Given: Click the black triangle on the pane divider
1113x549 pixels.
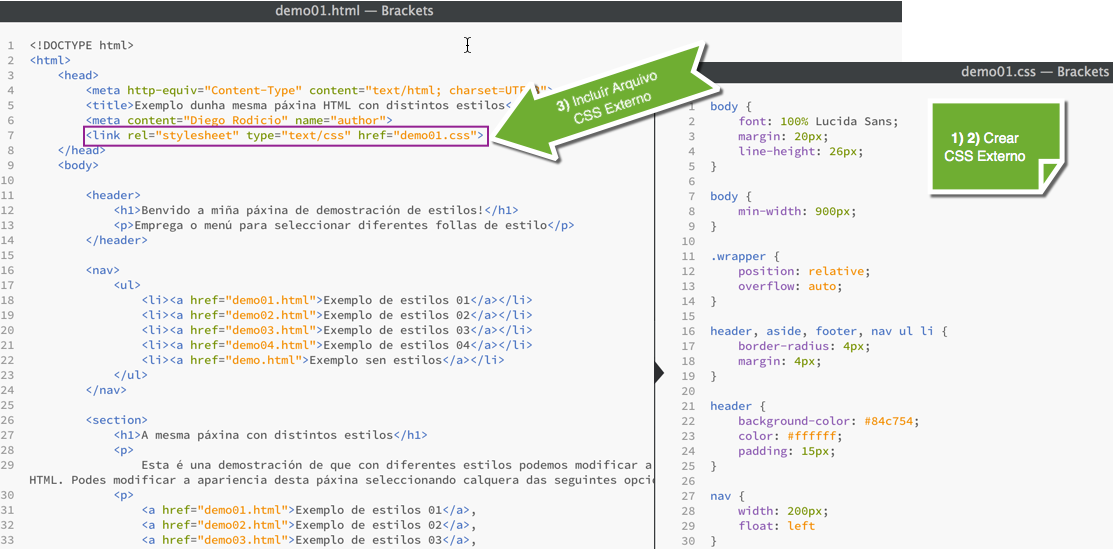Looking at the screenshot, I should (659, 373).
